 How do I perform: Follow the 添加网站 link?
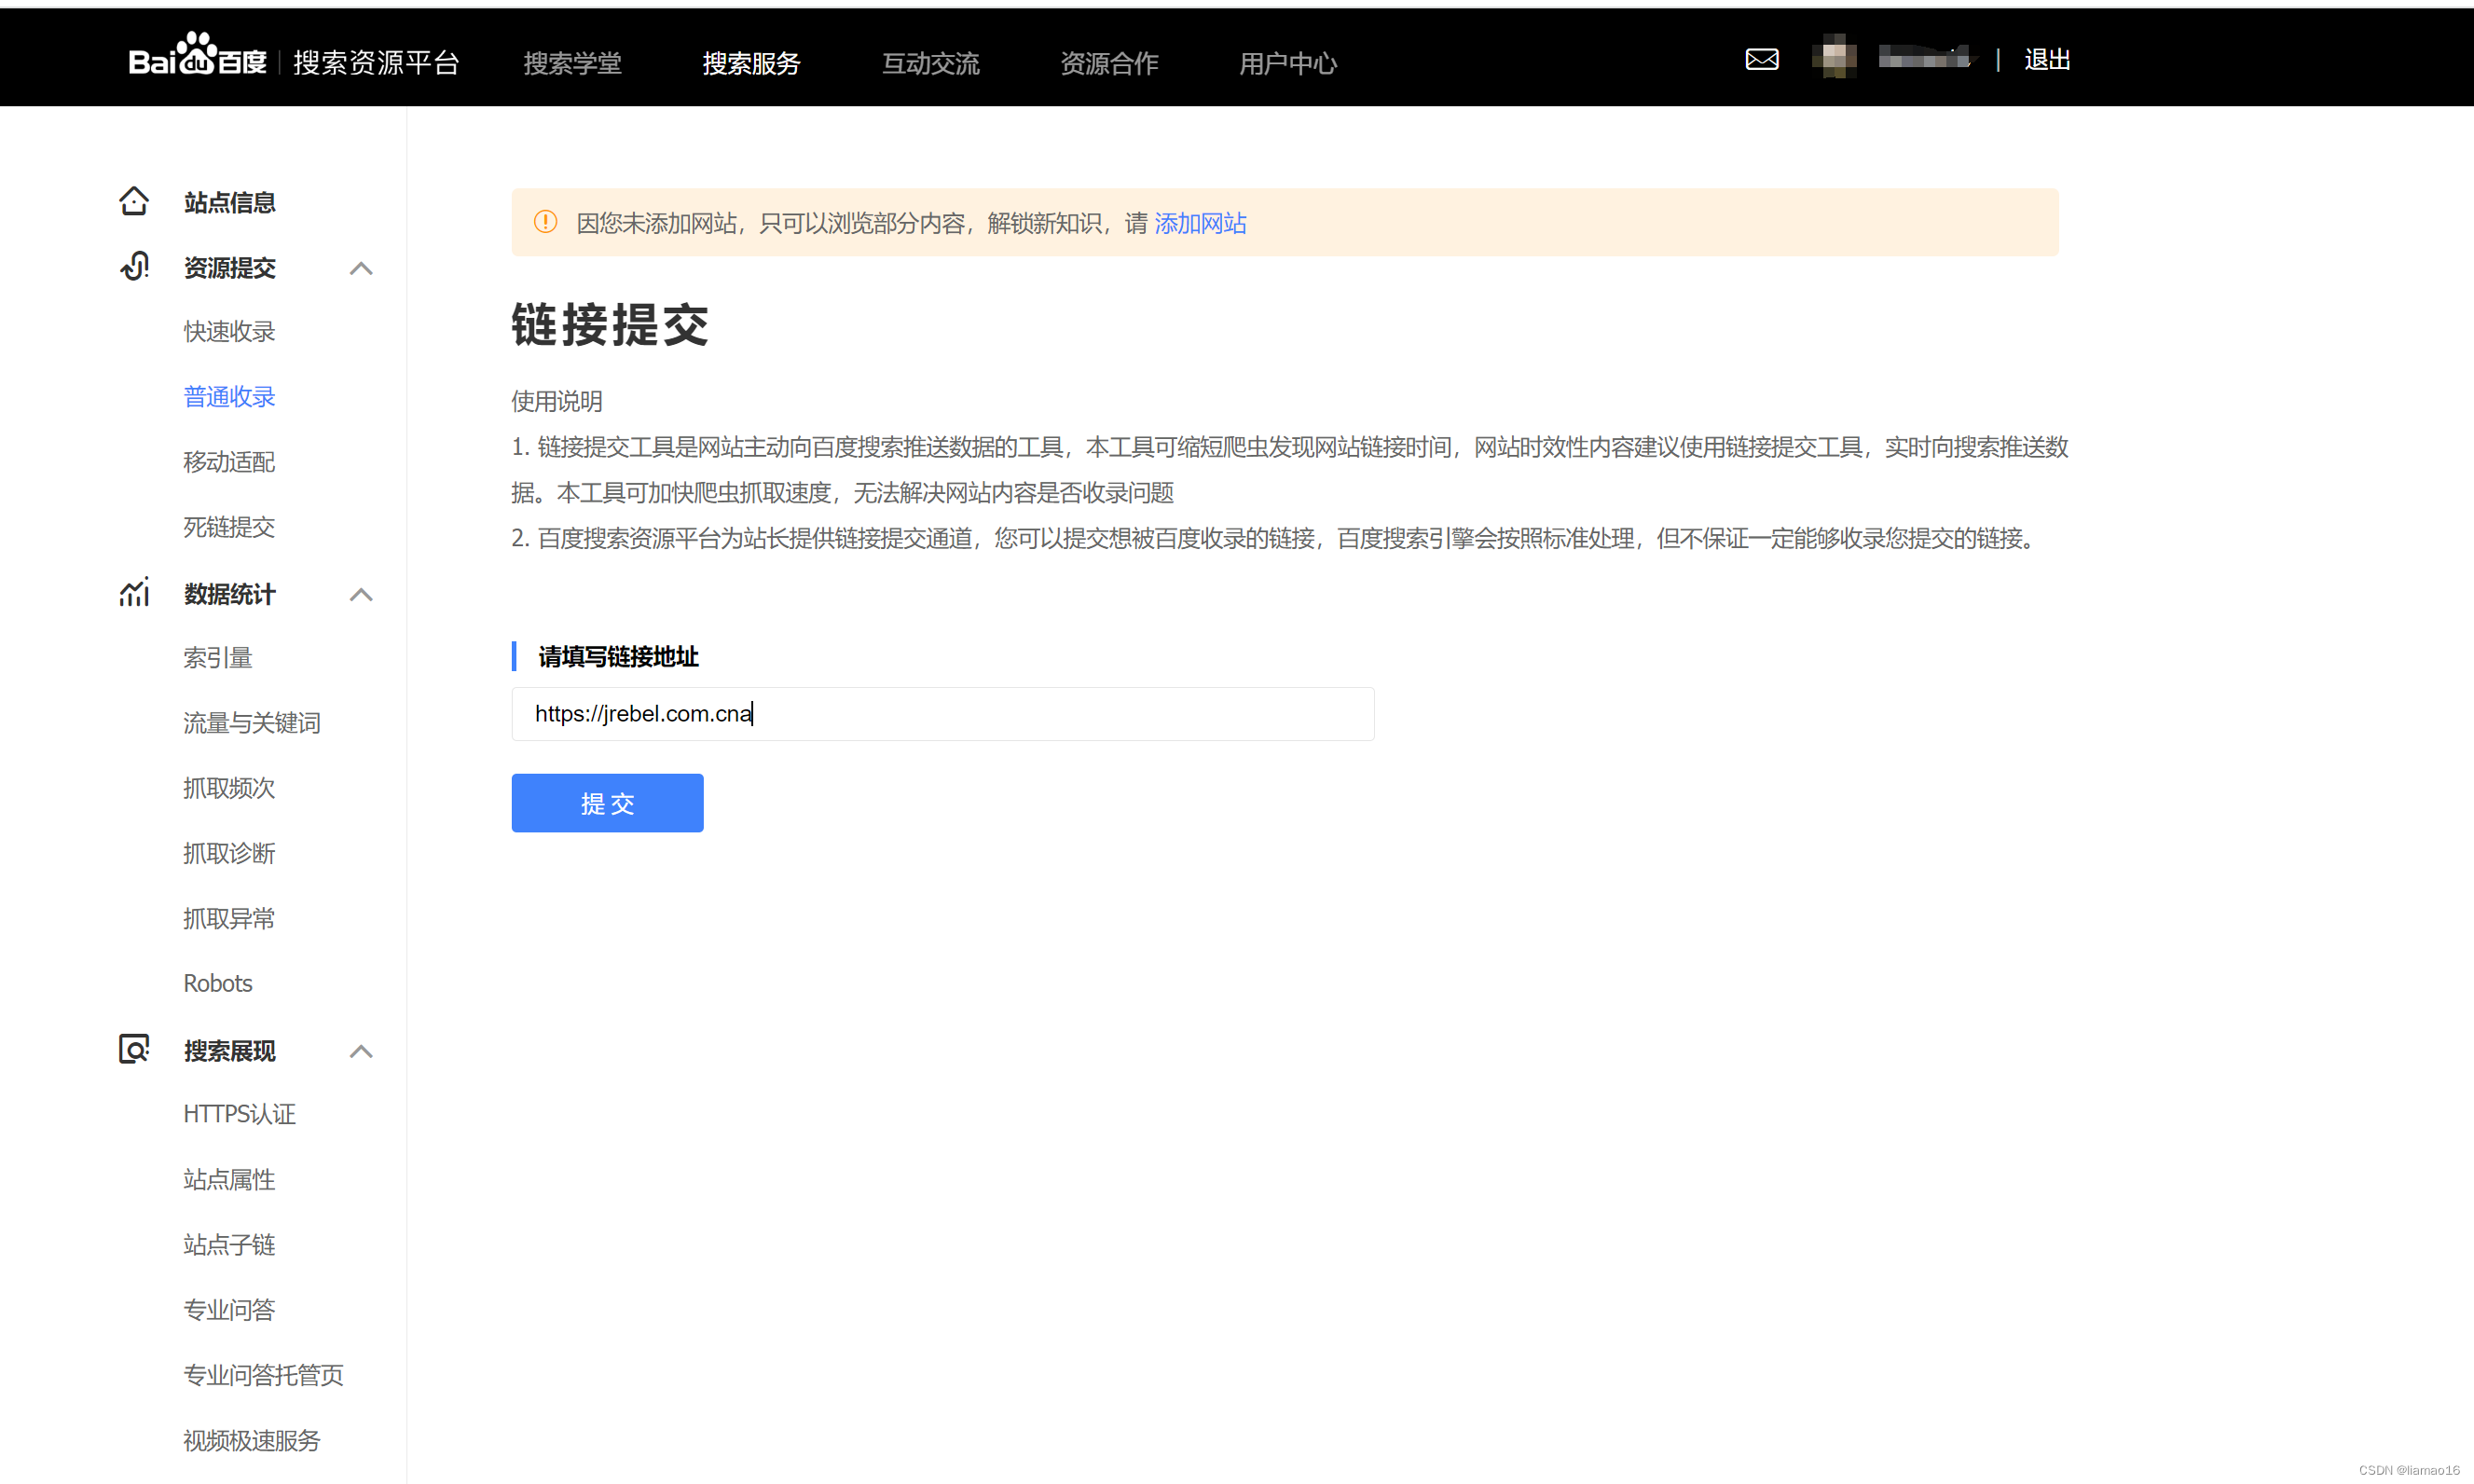click(1200, 223)
